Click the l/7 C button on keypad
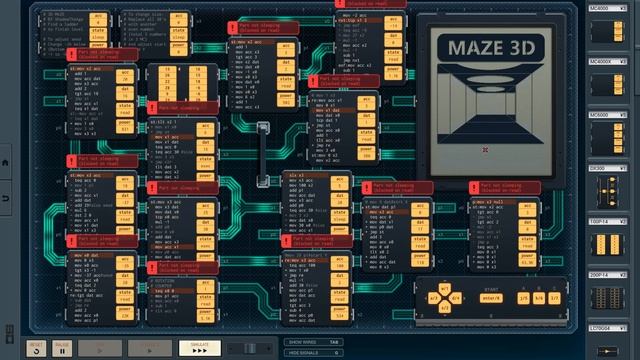Screen dimensions: 640x360 click(x=554, y=298)
